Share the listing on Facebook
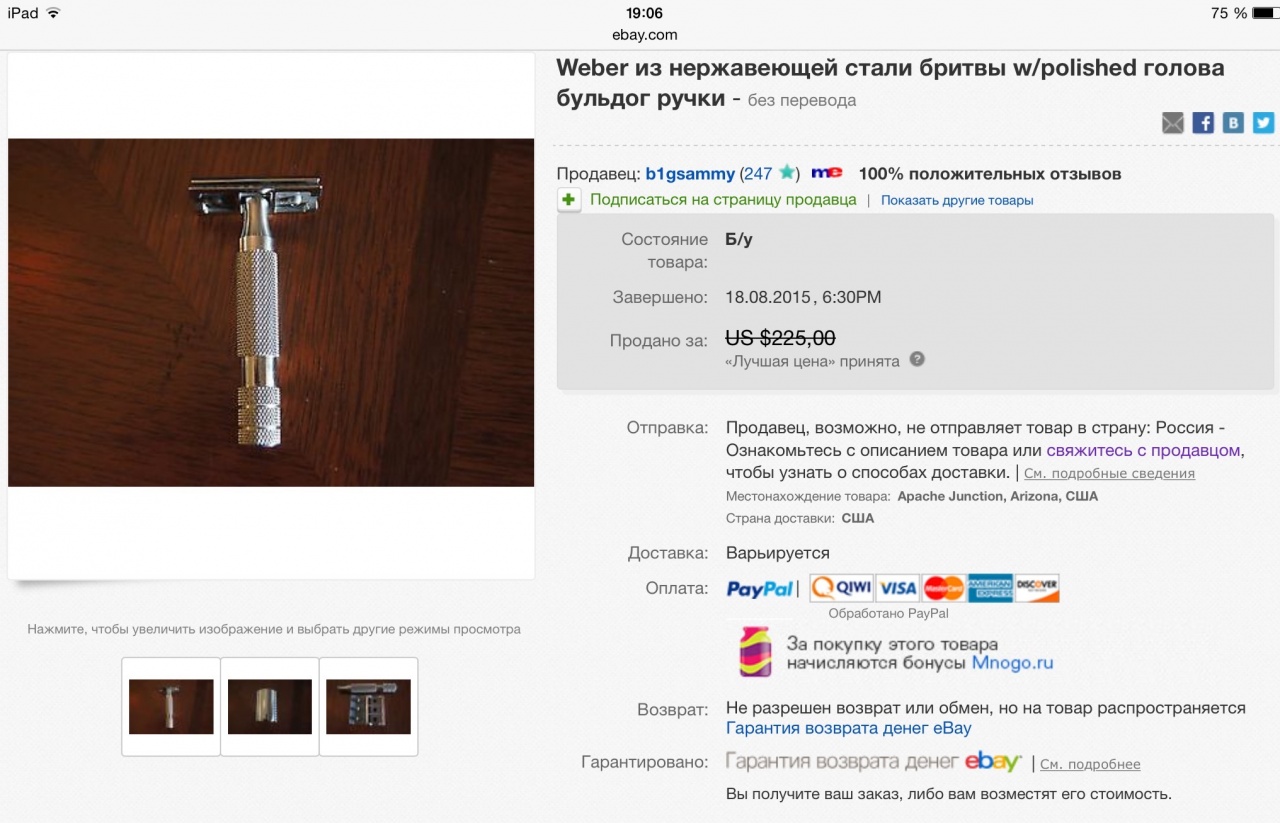 pyautogui.click(x=1203, y=123)
